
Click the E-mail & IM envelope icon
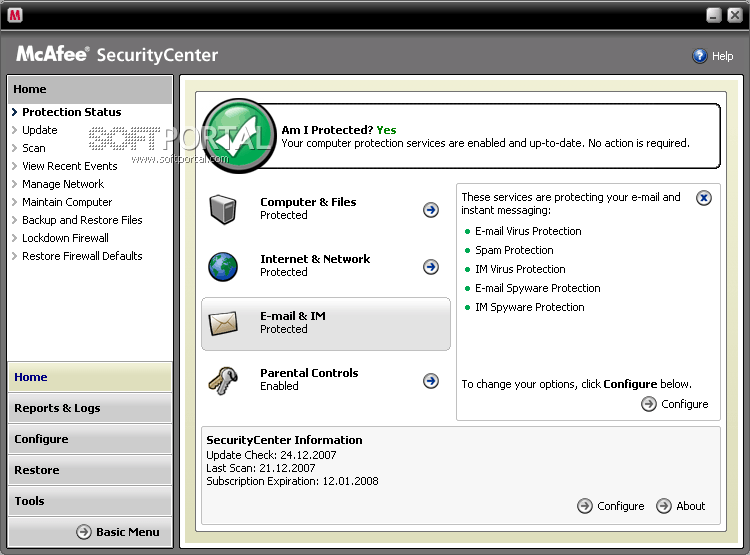click(x=223, y=323)
